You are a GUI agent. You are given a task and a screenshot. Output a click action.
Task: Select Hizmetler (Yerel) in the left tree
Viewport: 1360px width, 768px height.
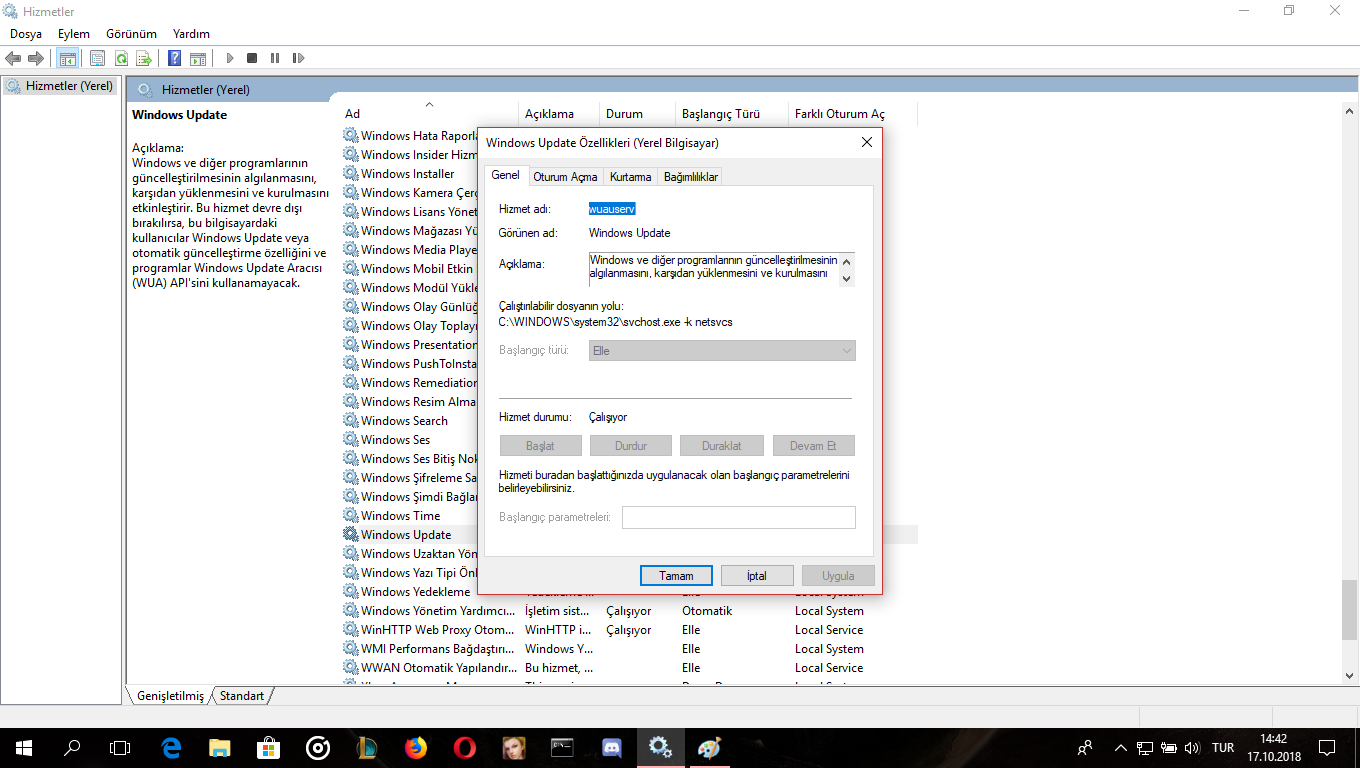61,86
